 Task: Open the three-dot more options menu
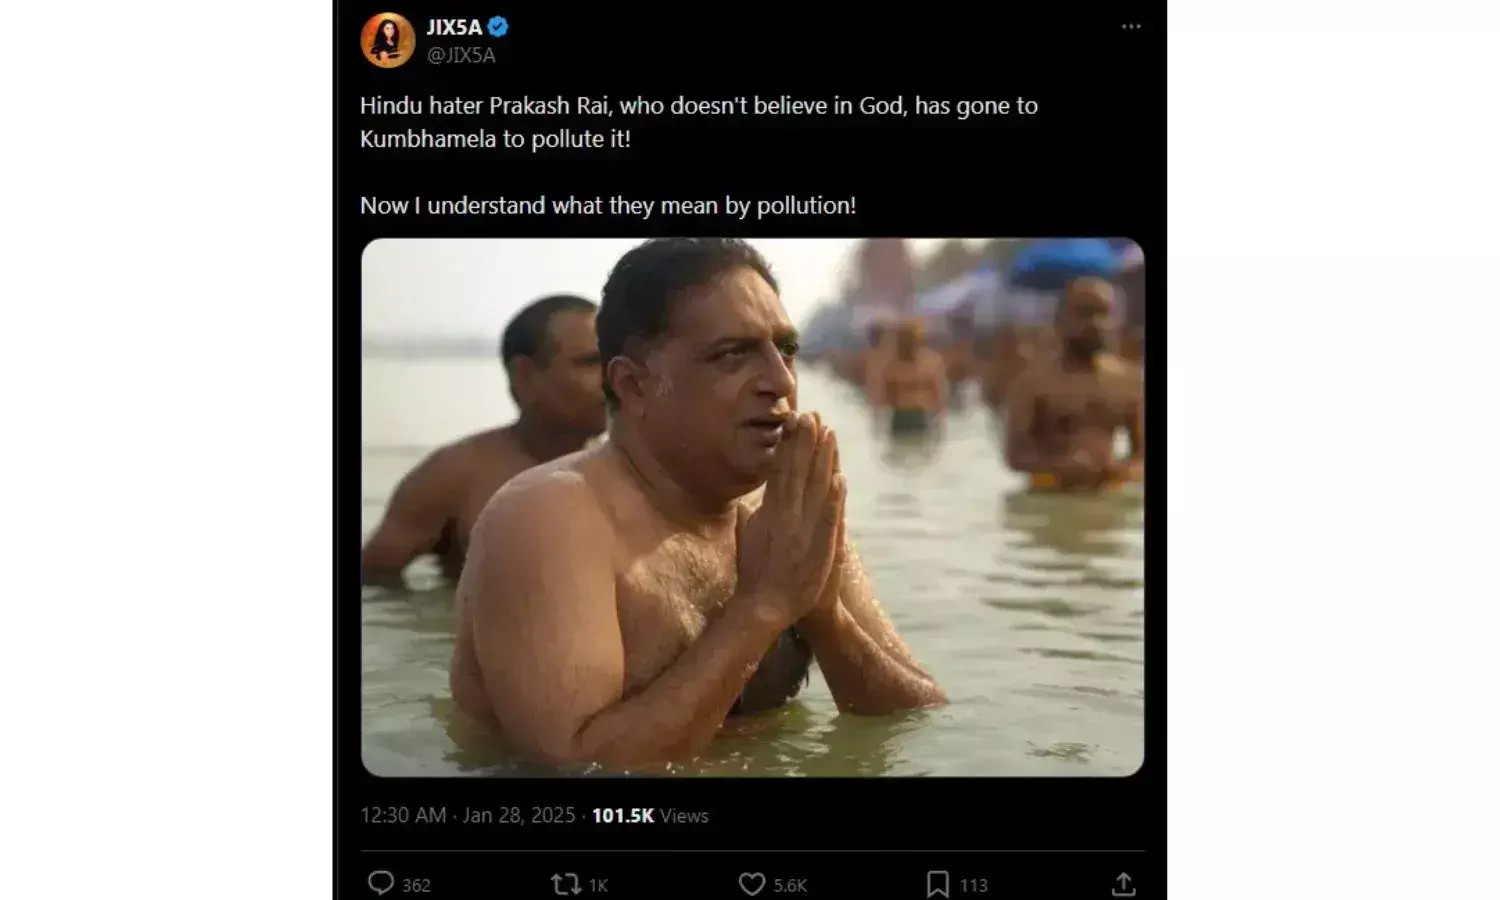[1131, 27]
